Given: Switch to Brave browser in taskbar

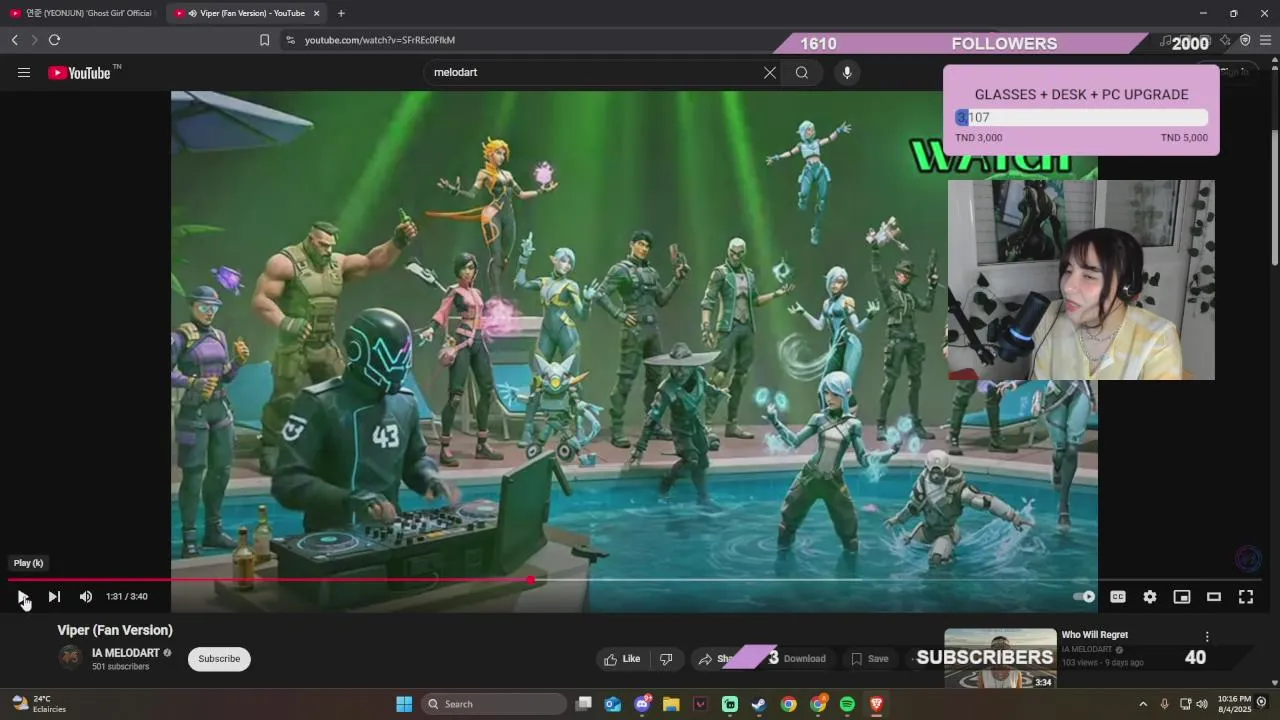Looking at the screenshot, I should click(x=877, y=704).
